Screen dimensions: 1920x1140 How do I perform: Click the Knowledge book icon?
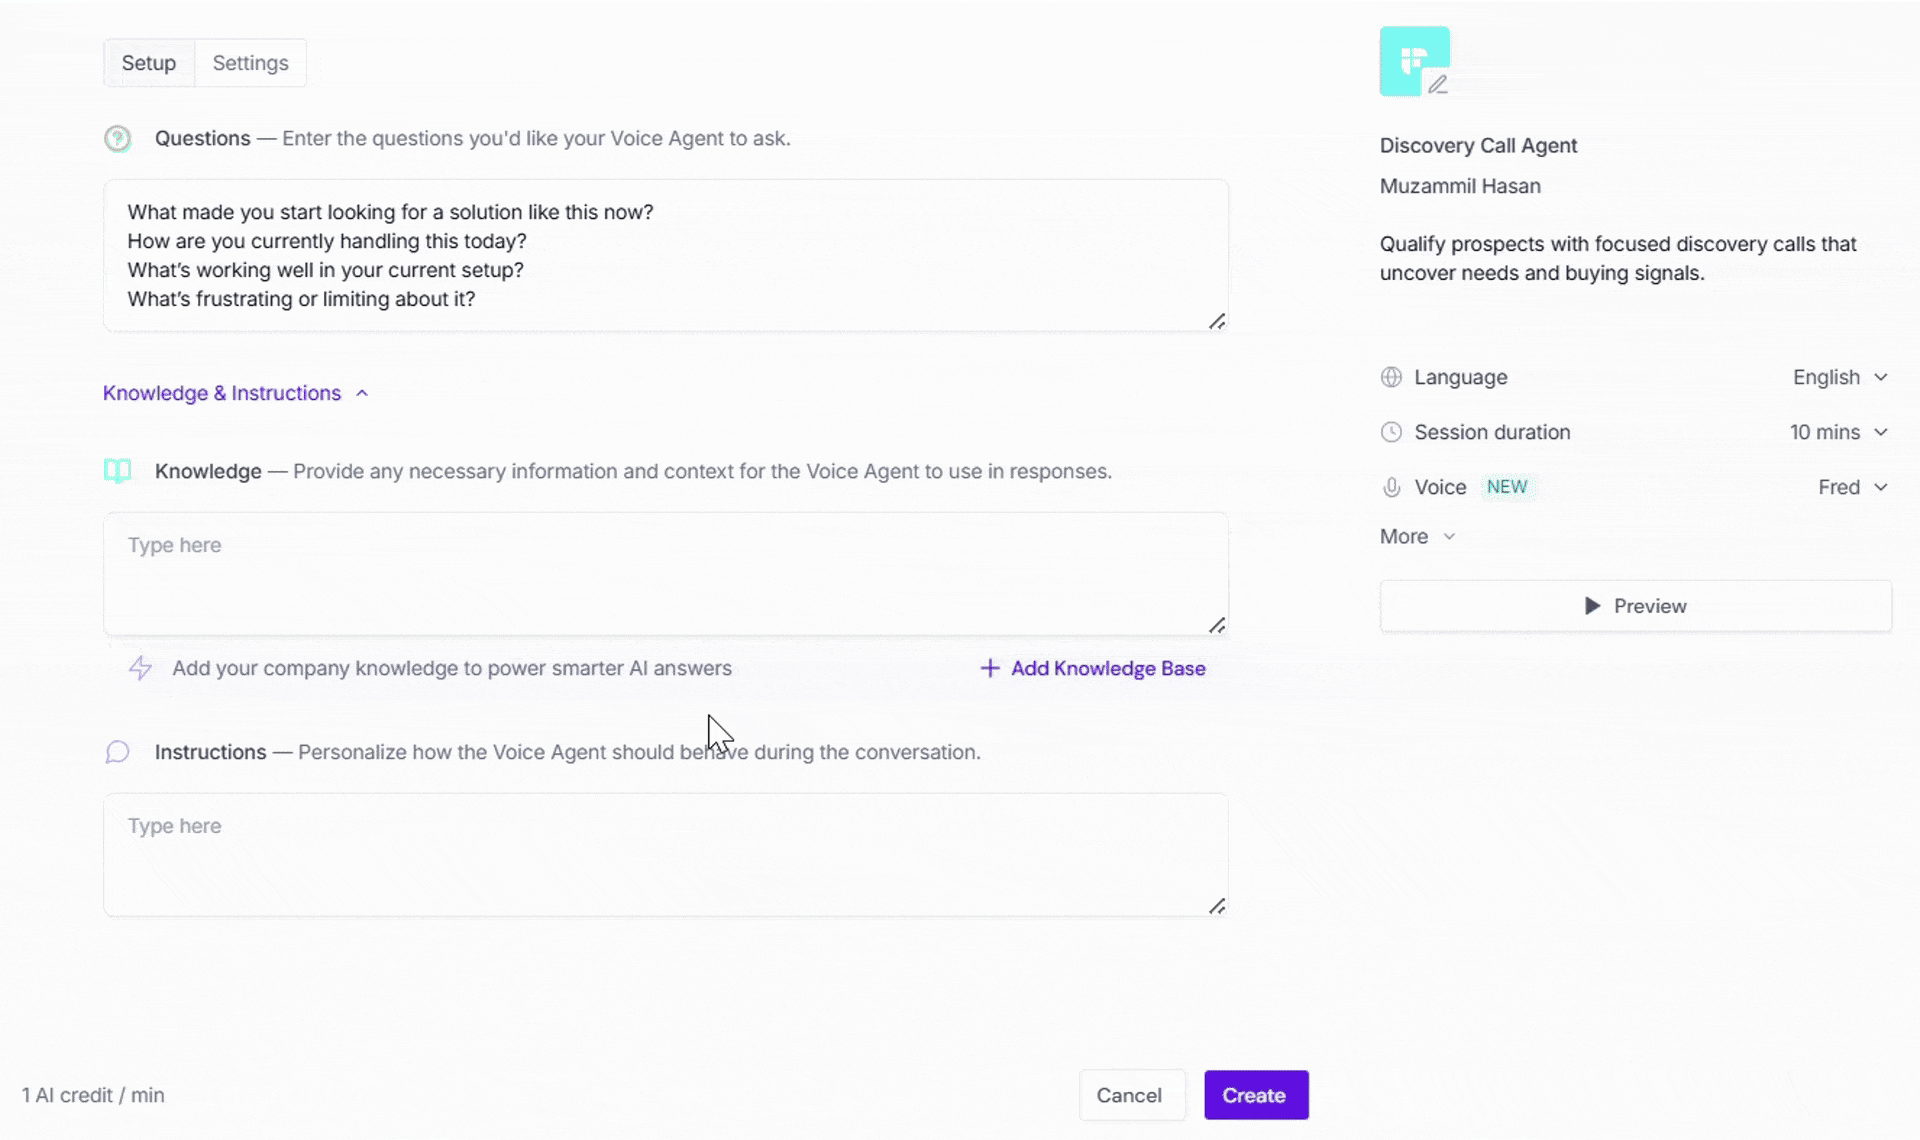click(x=118, y=471)
